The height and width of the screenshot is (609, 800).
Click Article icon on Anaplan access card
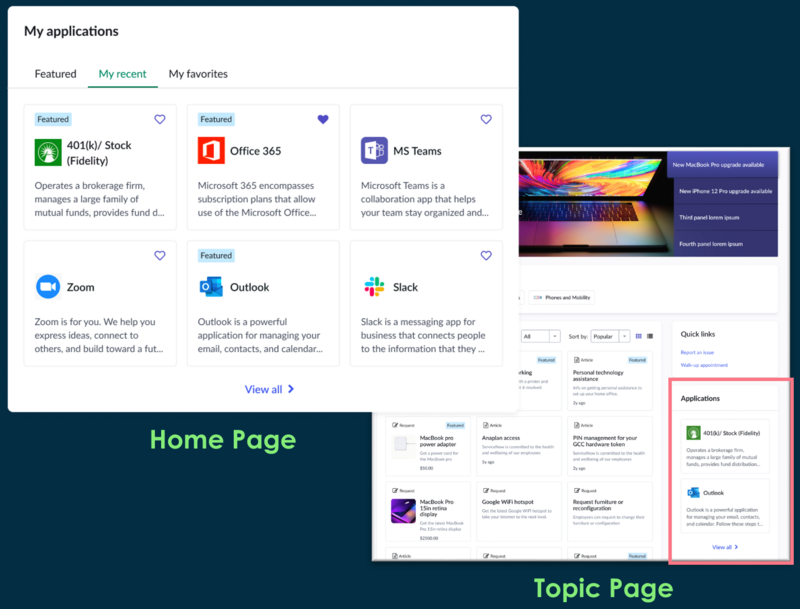tap(486, 425)
